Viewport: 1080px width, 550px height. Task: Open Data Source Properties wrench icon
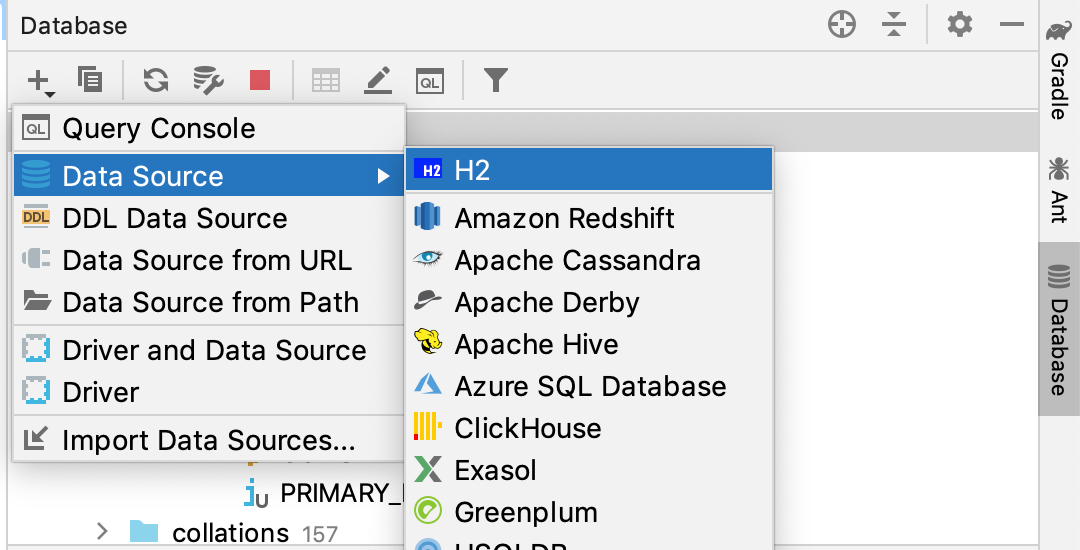click(x=207, y=80)
